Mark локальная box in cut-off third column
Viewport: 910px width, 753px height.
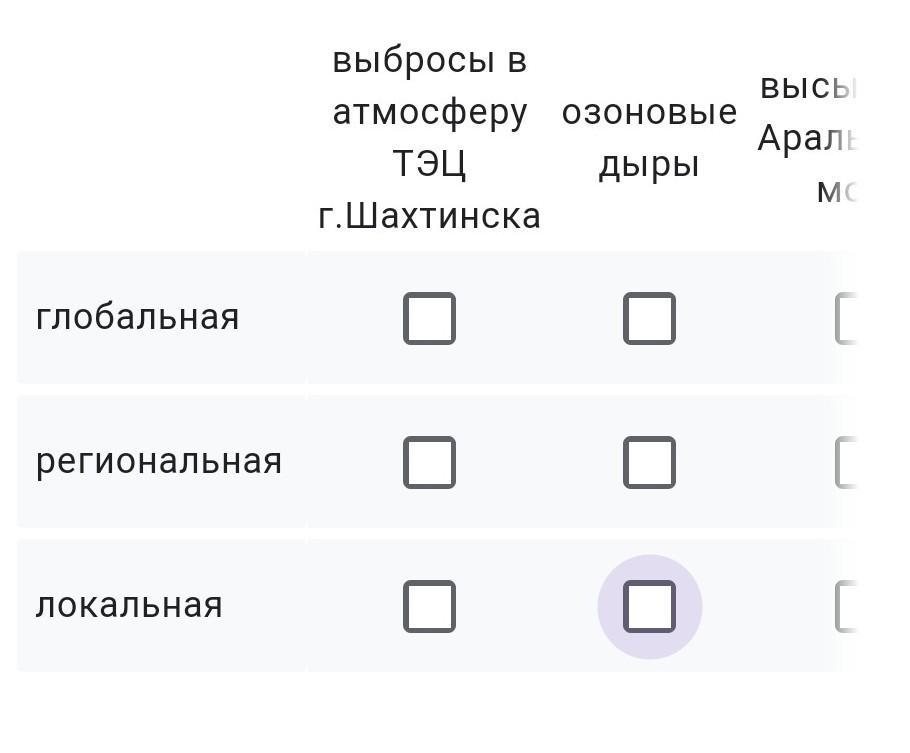click(848, 606)
